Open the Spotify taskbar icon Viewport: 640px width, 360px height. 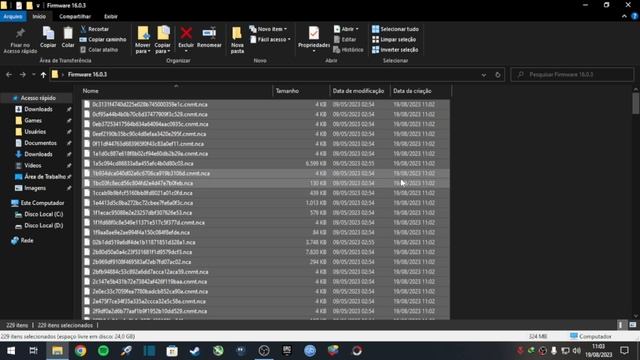click(103, 351)
